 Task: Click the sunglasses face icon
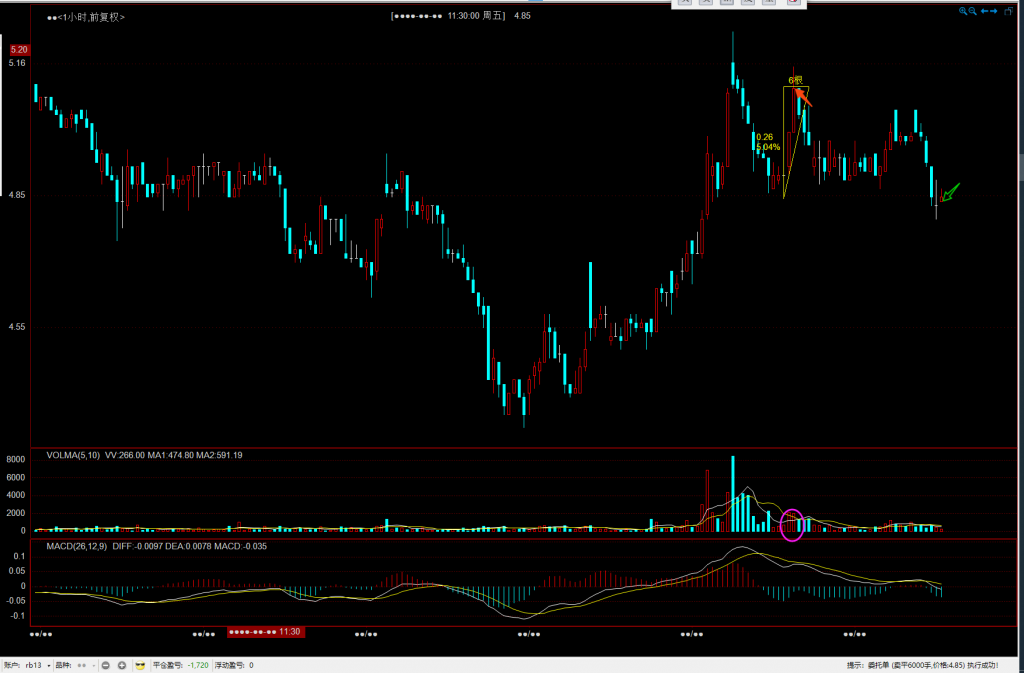click(140, 665)
